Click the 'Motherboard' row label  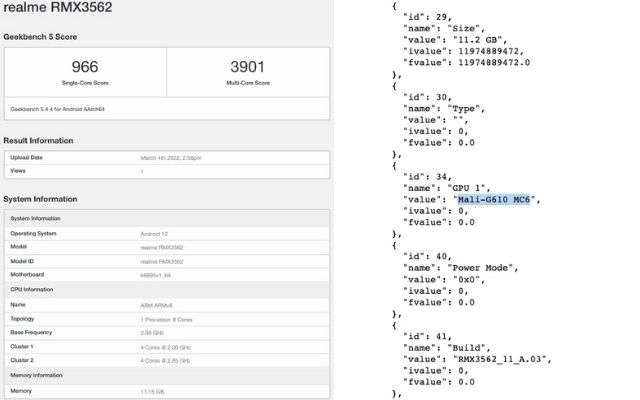coord(27,275)
